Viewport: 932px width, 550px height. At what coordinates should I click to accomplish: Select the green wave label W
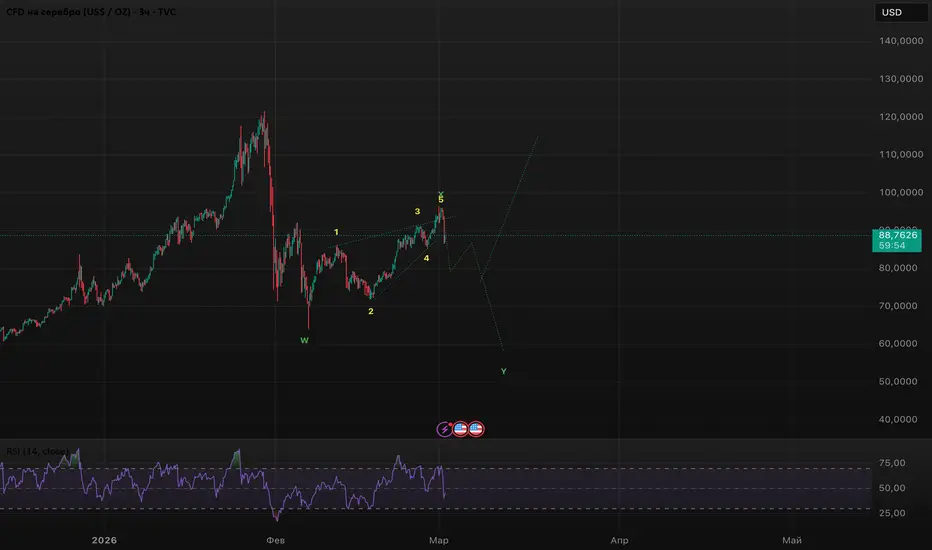(x=304, y=341)
